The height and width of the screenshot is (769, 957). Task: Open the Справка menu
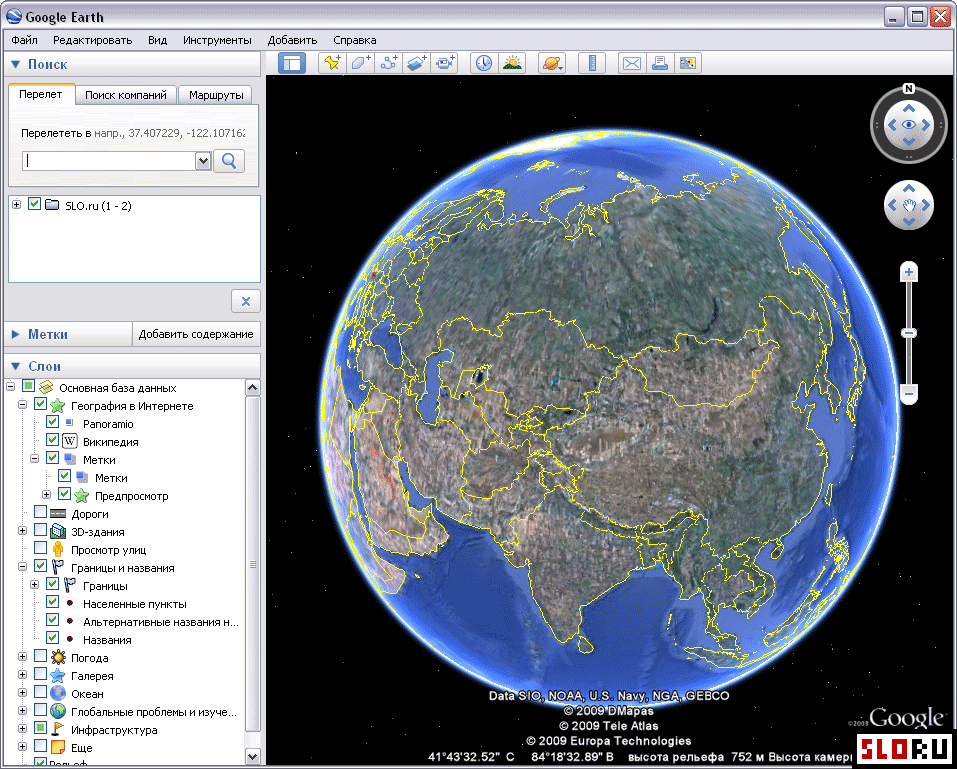(355, 40)
